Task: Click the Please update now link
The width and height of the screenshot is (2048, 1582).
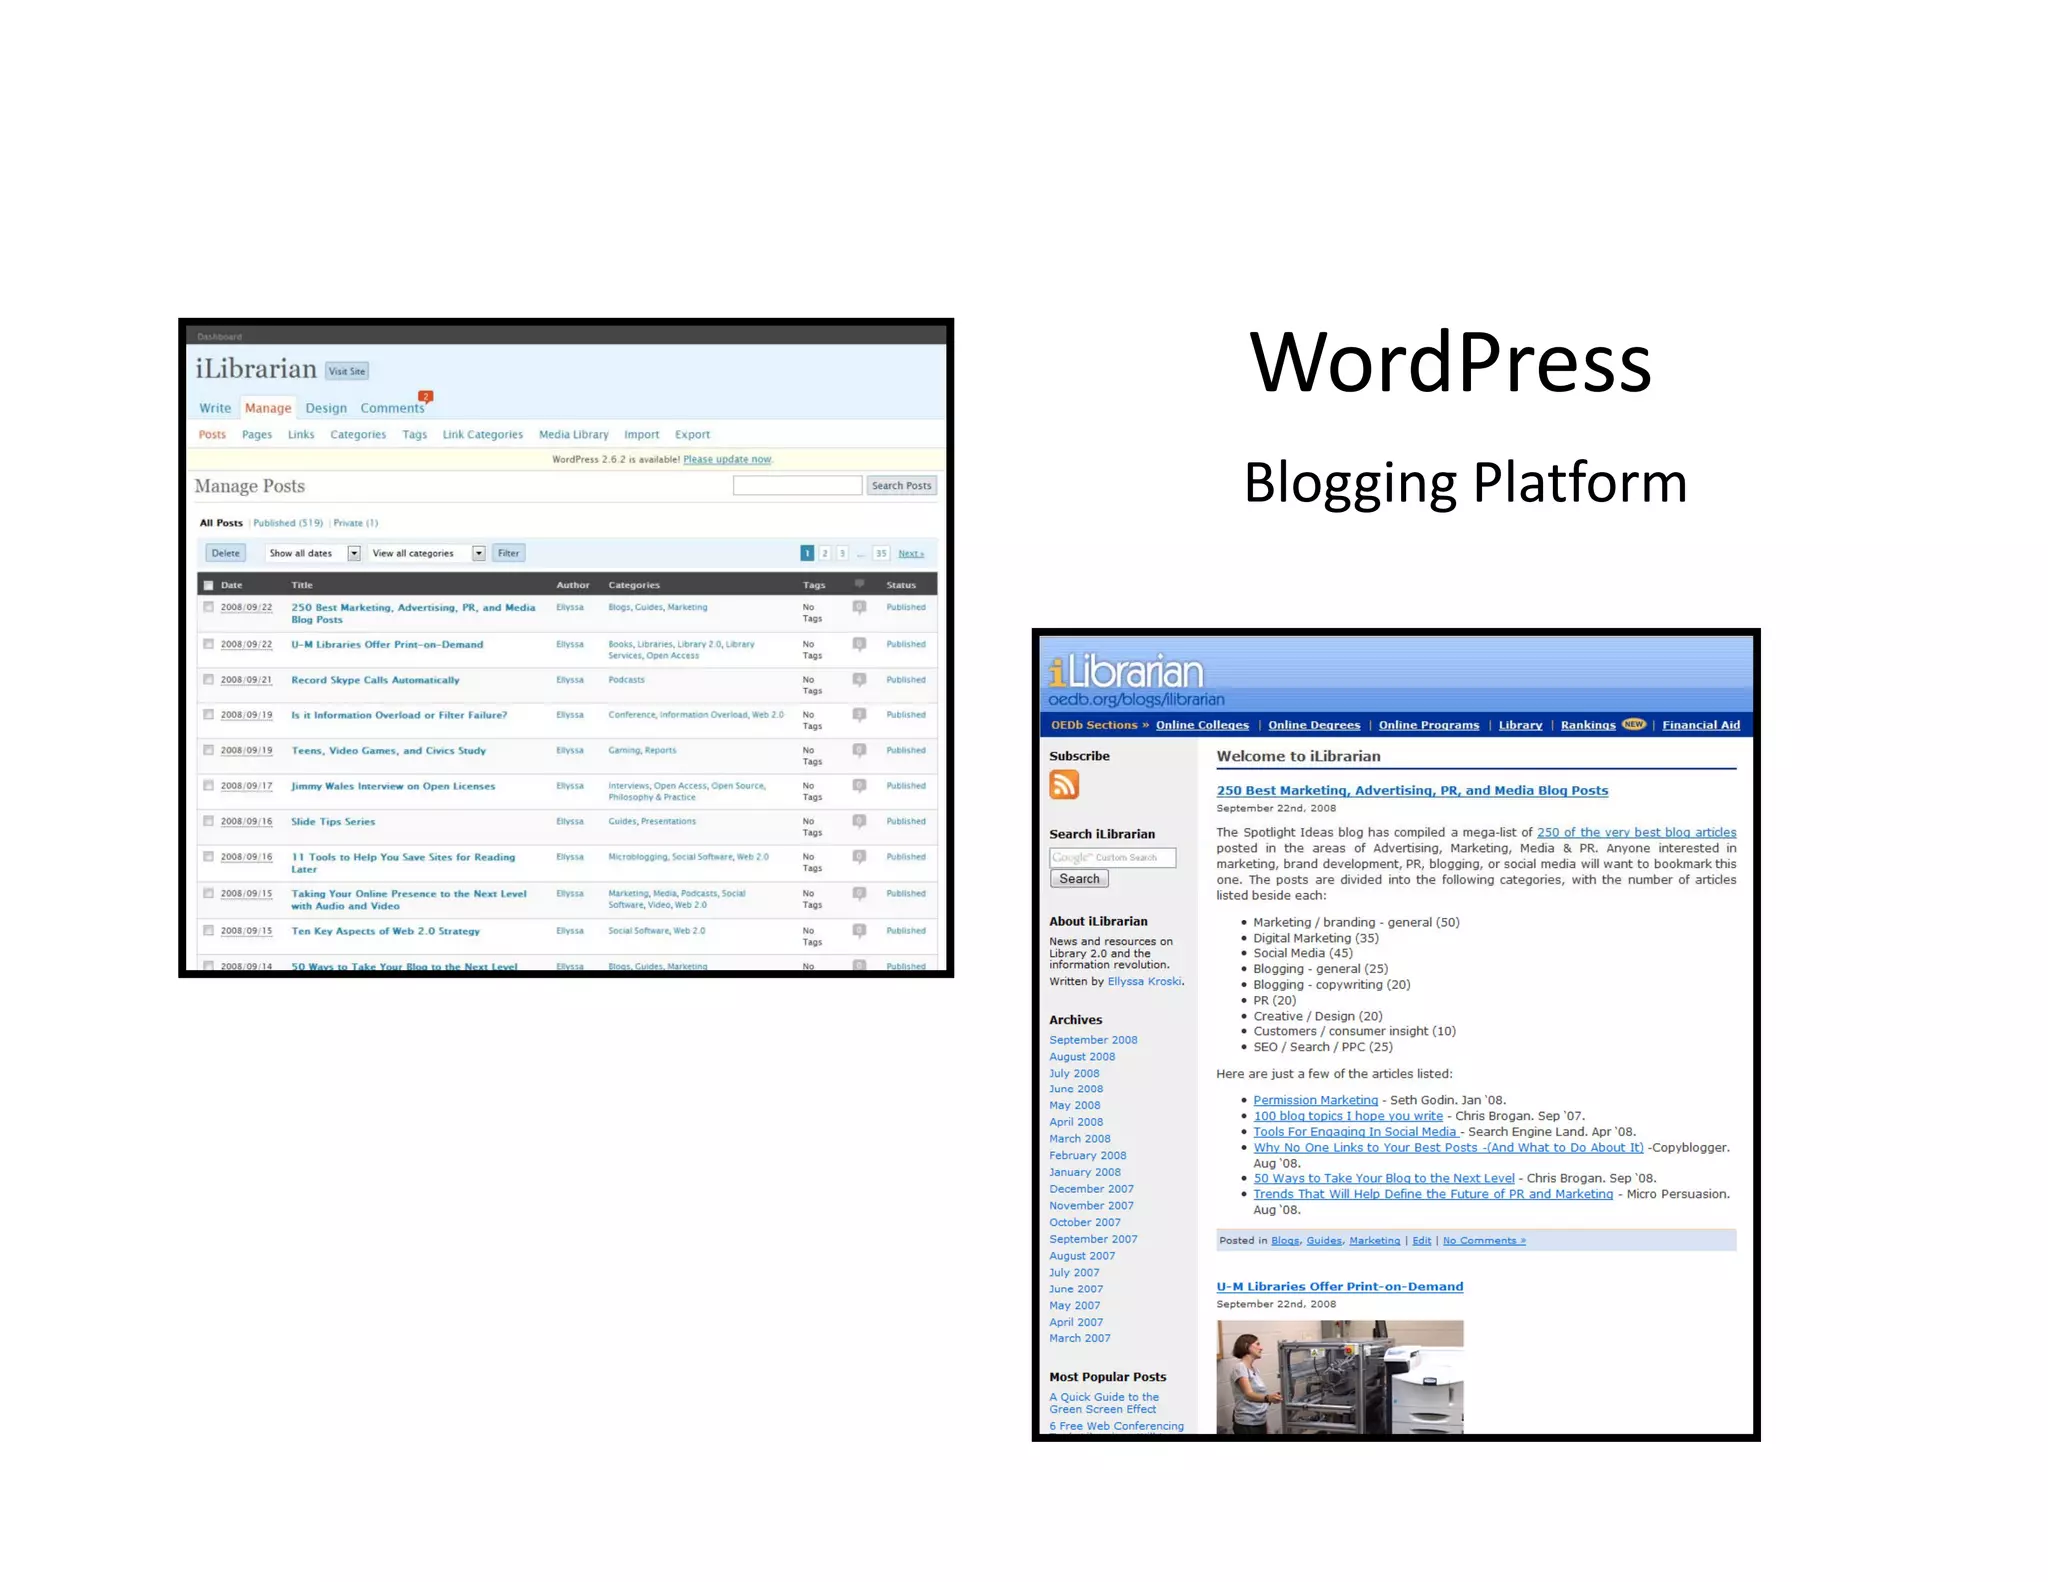Action: coord(727,459)
